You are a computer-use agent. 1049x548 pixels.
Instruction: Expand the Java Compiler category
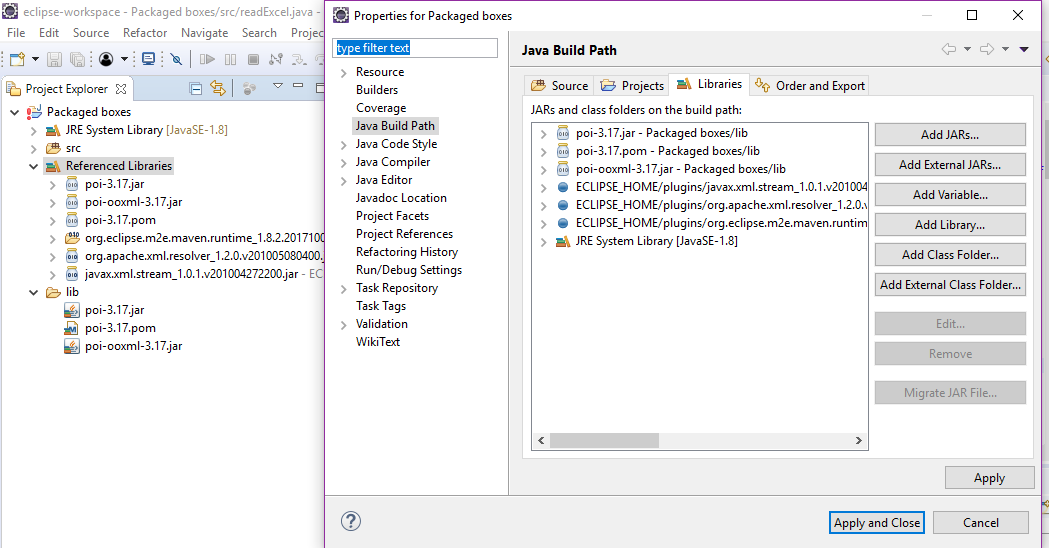tap(343, 163)
